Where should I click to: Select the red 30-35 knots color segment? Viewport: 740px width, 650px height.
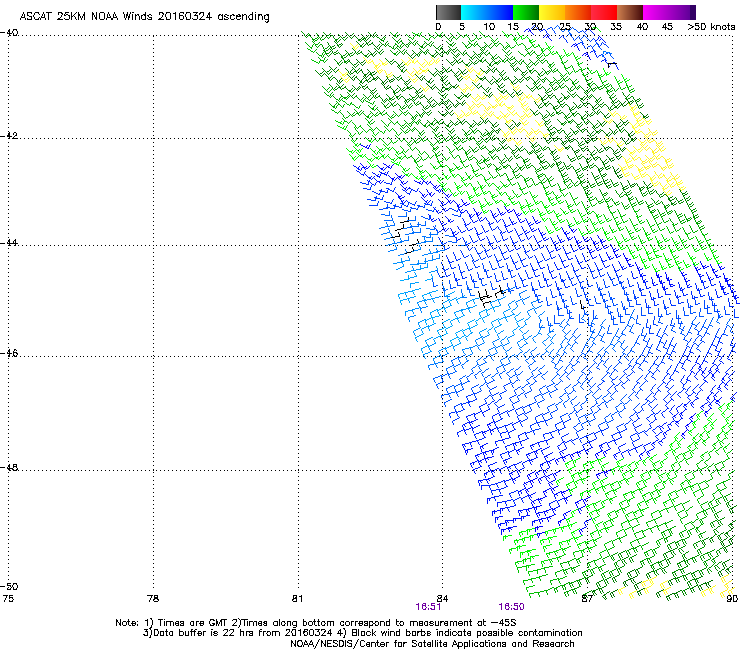point(604,12)
